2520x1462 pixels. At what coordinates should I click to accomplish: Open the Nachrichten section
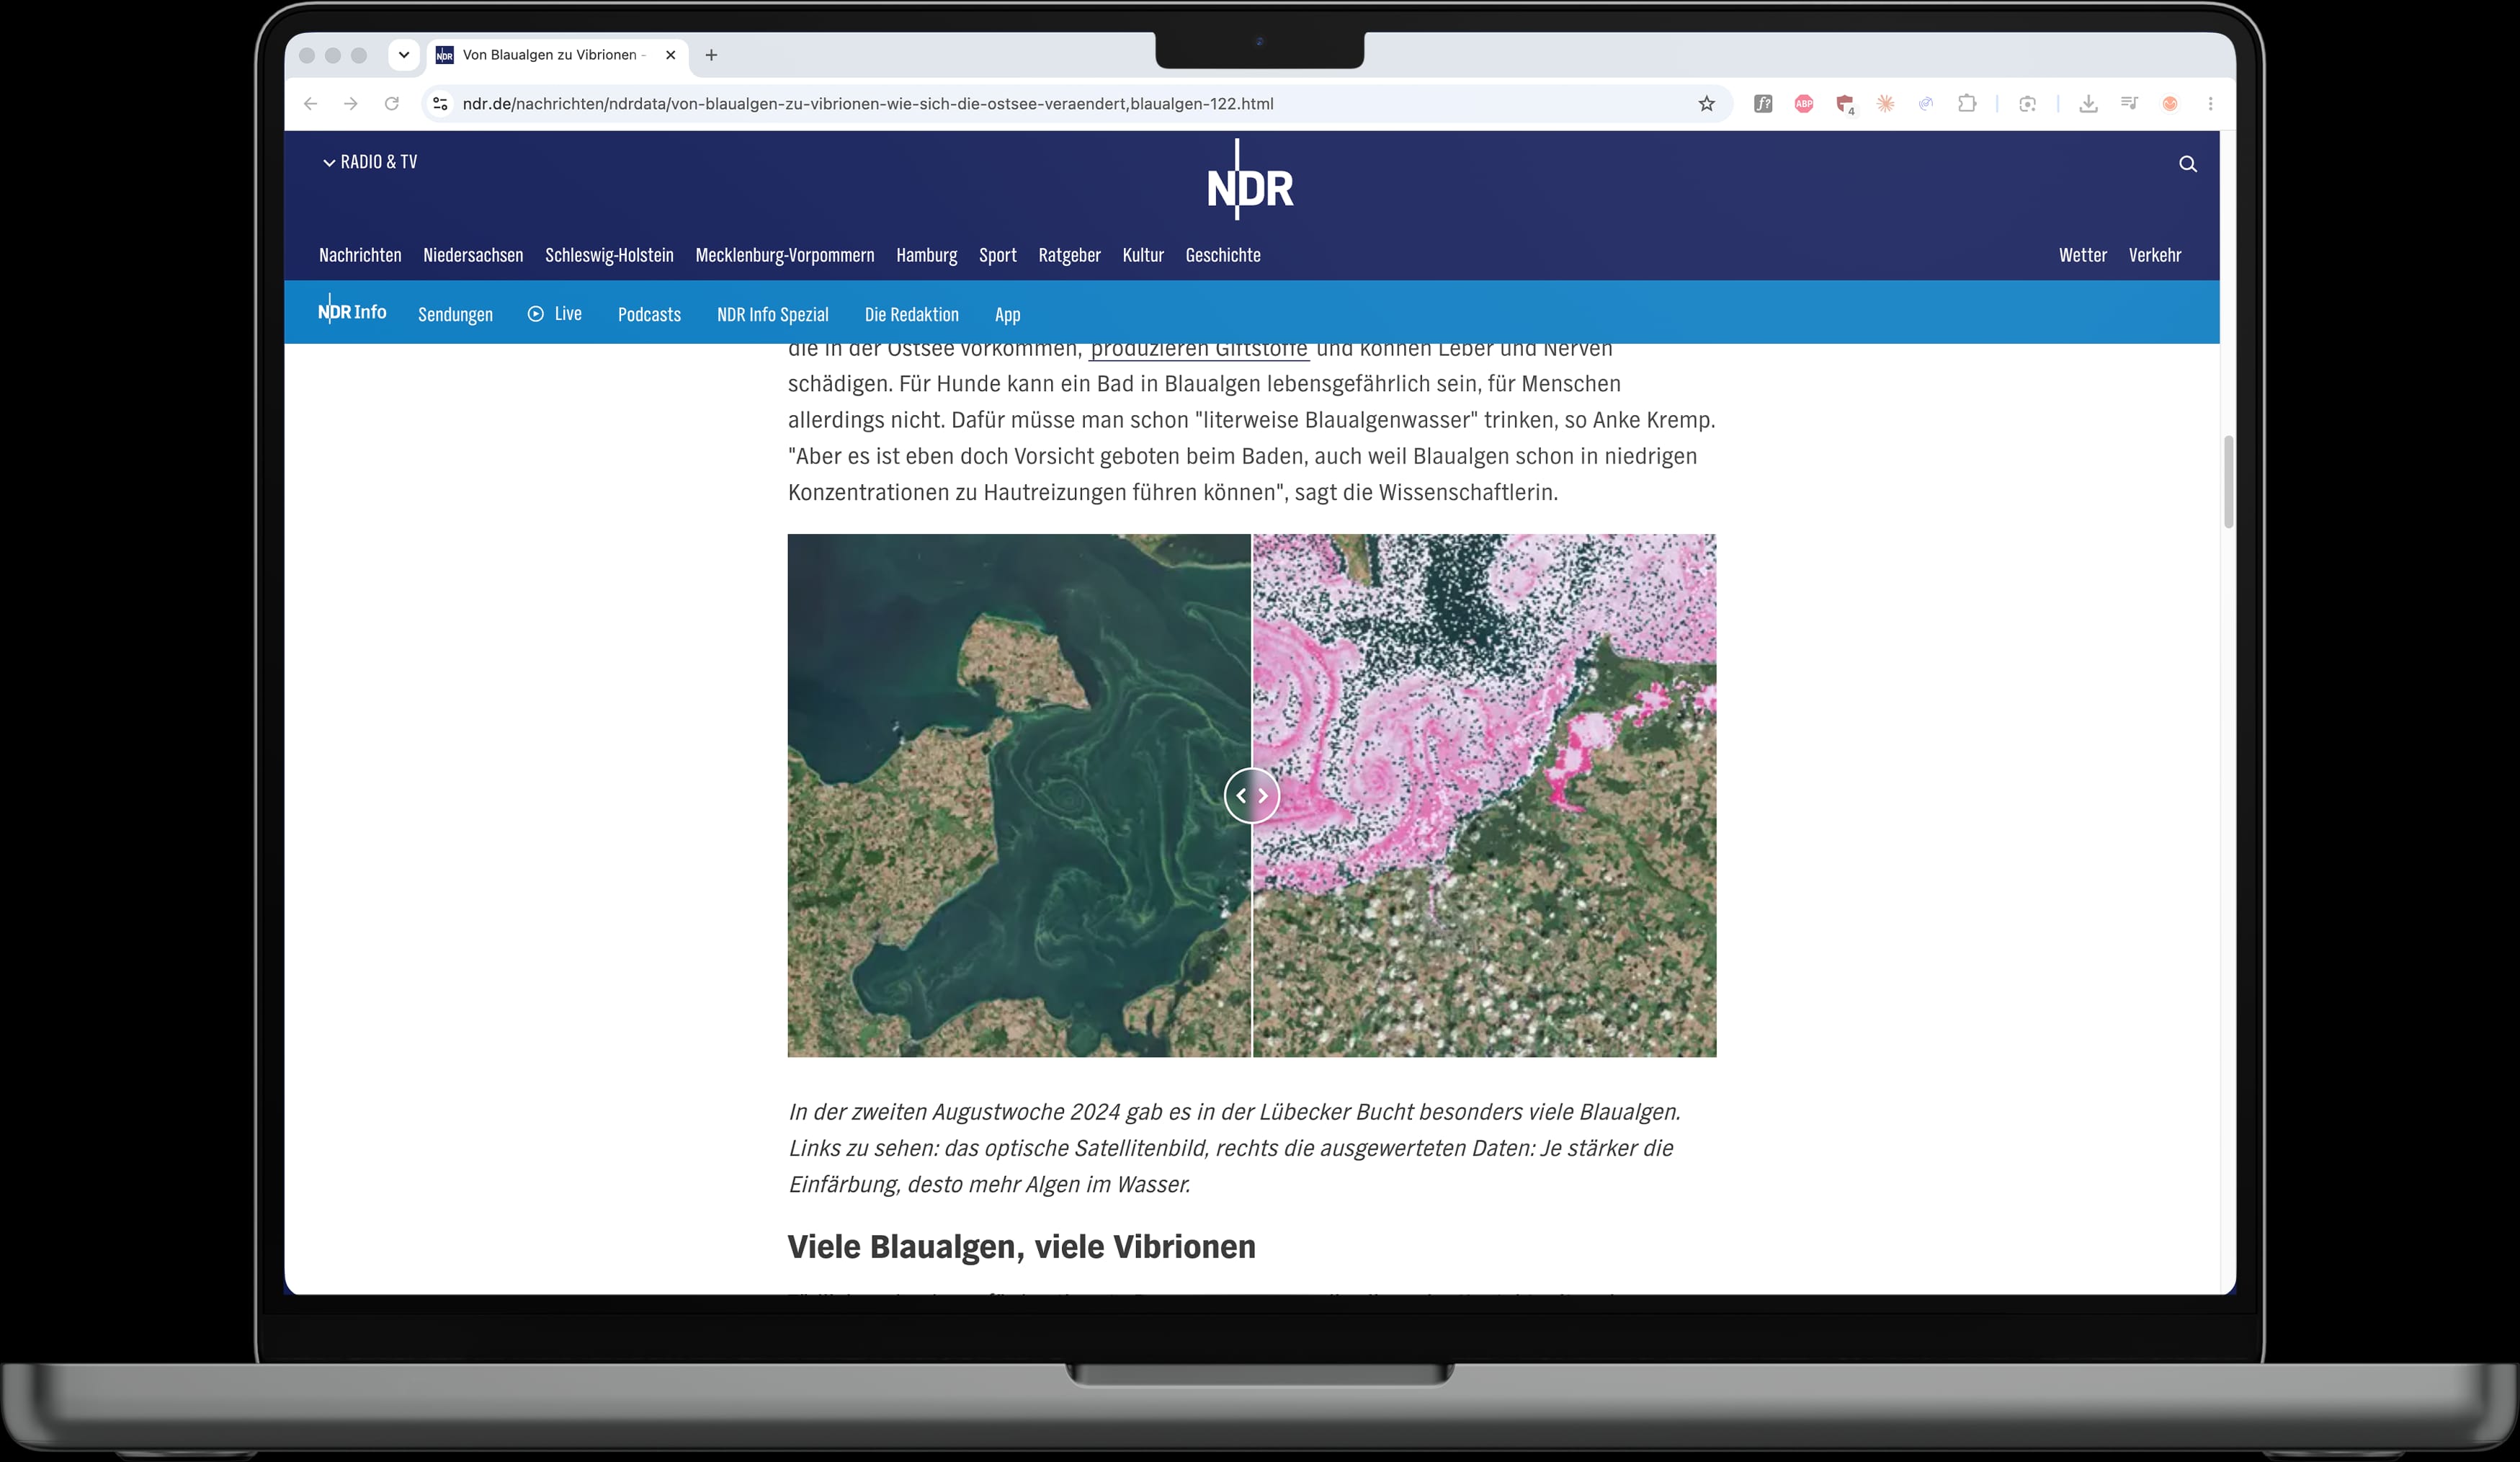tap(360, 255)
